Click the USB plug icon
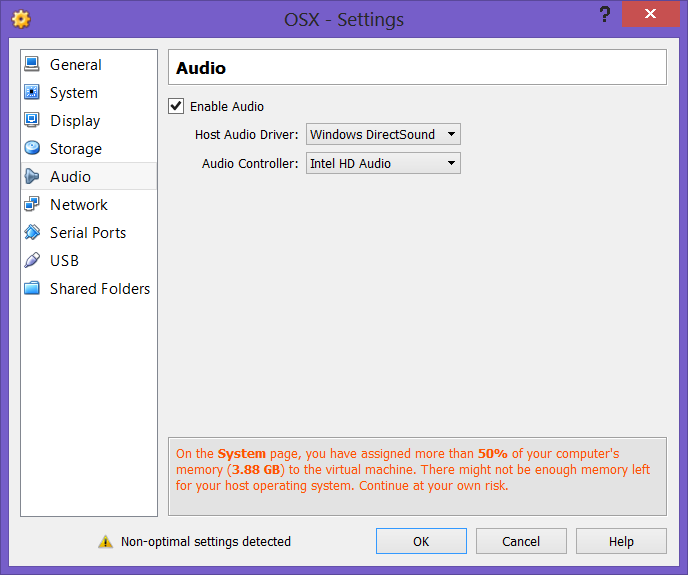The image size is (688, 575). coord(32,260)
